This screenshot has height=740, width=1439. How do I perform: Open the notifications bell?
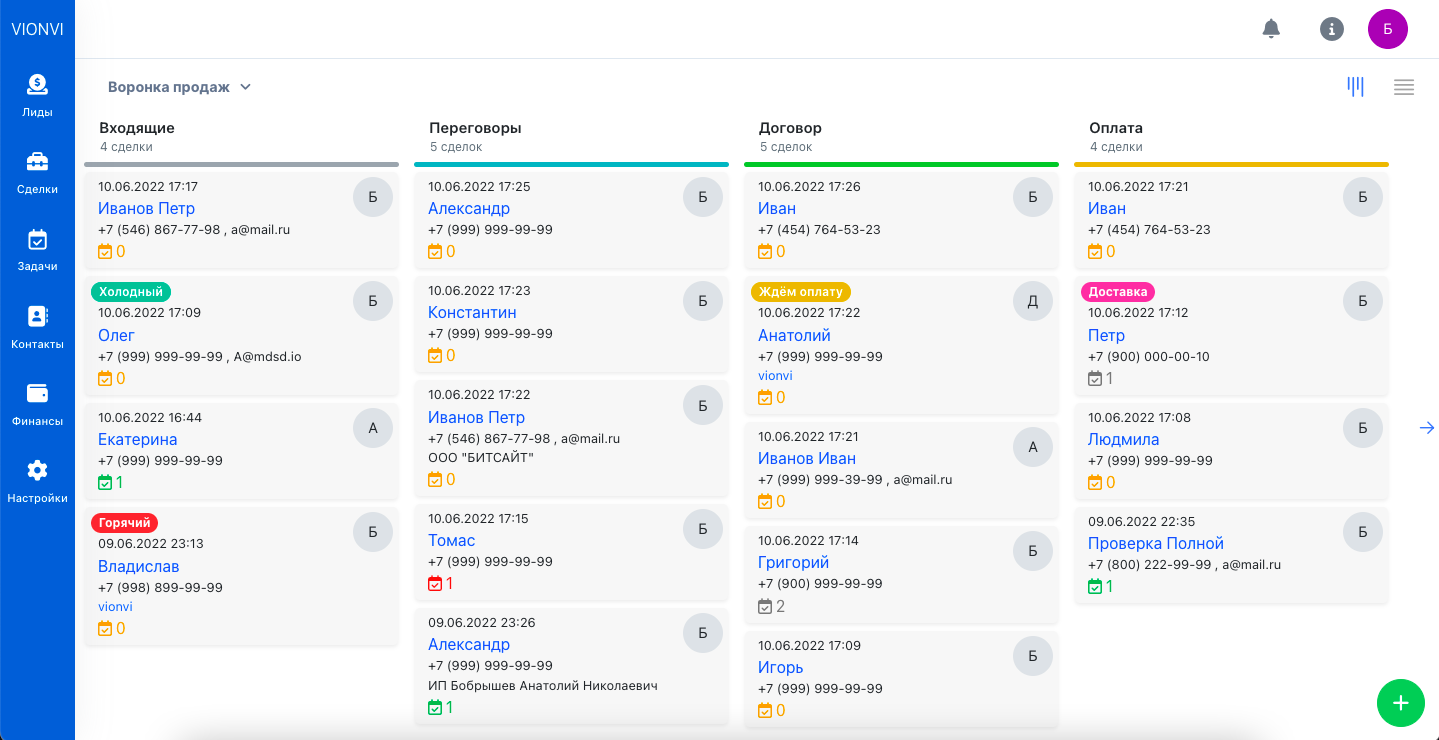point(1271,29)
